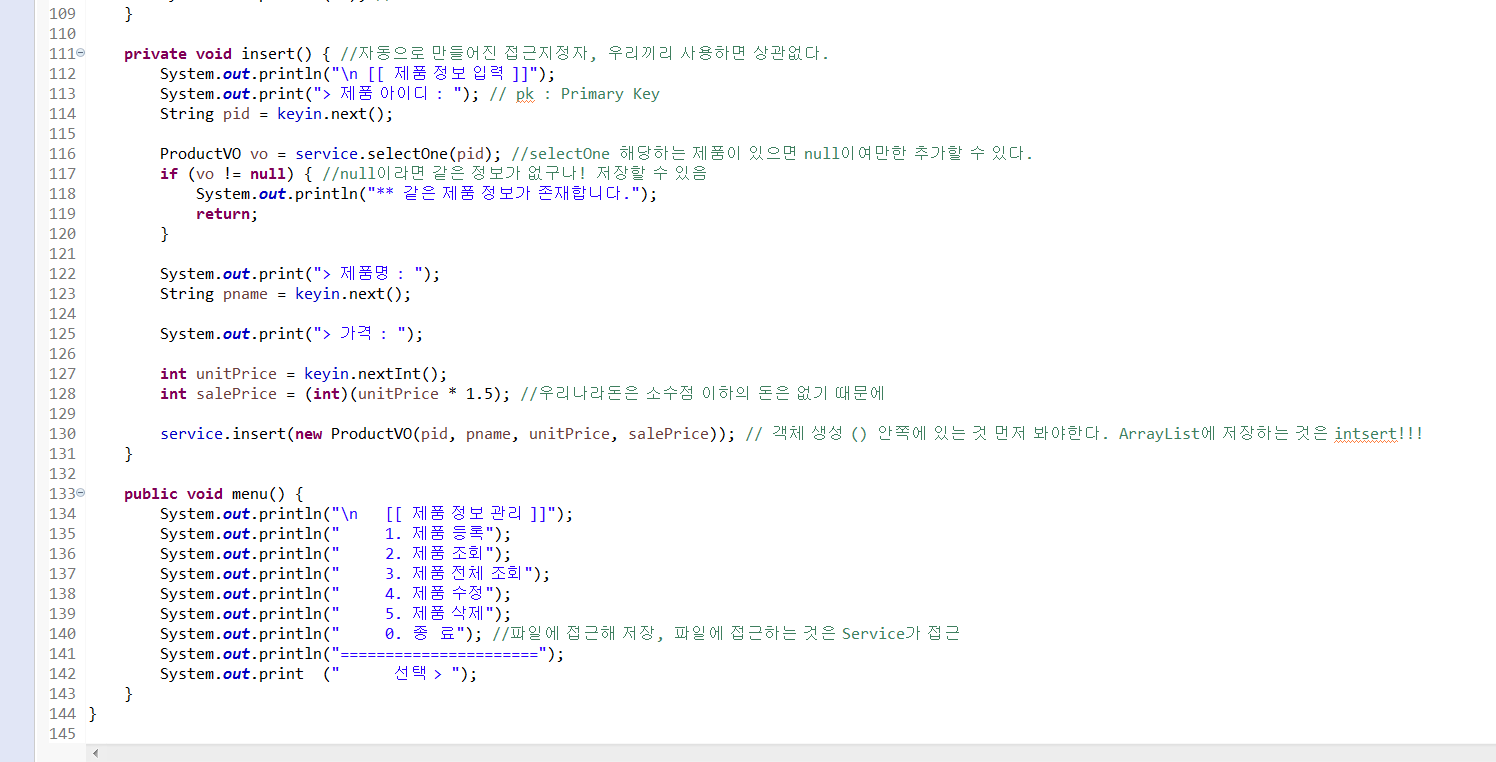The height and width of the screenshot is (762, 1496).
Task: Click the 'insert' method name on line 111
Action: pyautogui.click(x=268, y=54)
